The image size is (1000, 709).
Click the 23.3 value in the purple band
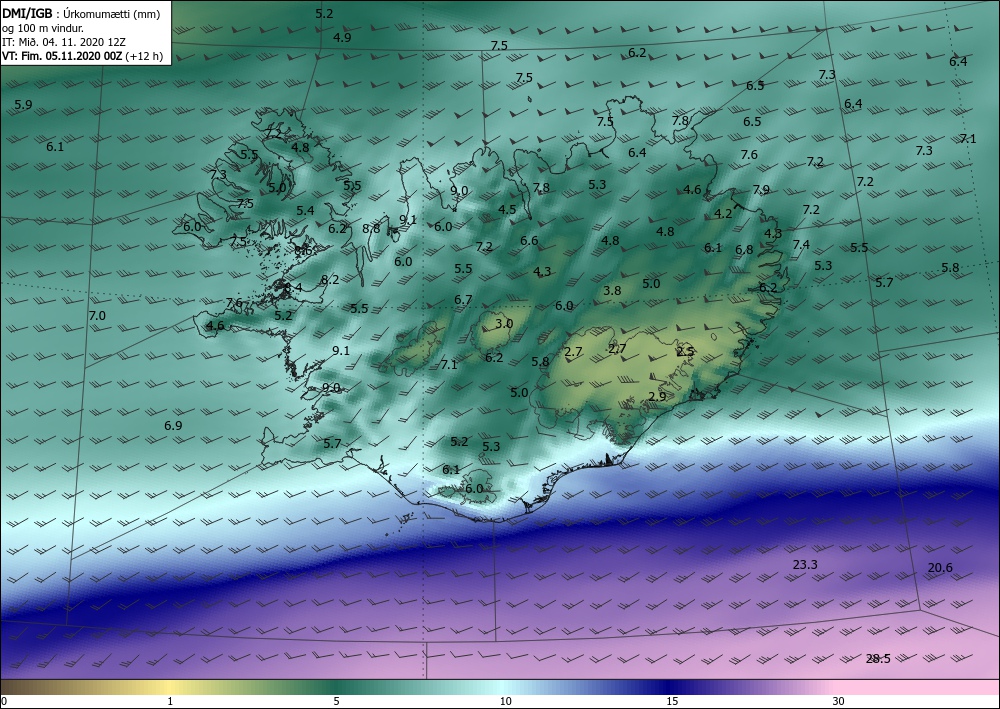tap(805, 564)
